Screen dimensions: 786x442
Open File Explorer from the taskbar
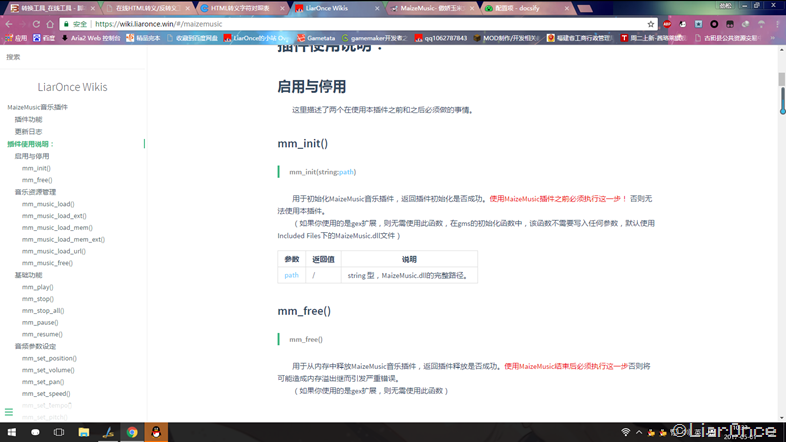click(x=84, y=432)
